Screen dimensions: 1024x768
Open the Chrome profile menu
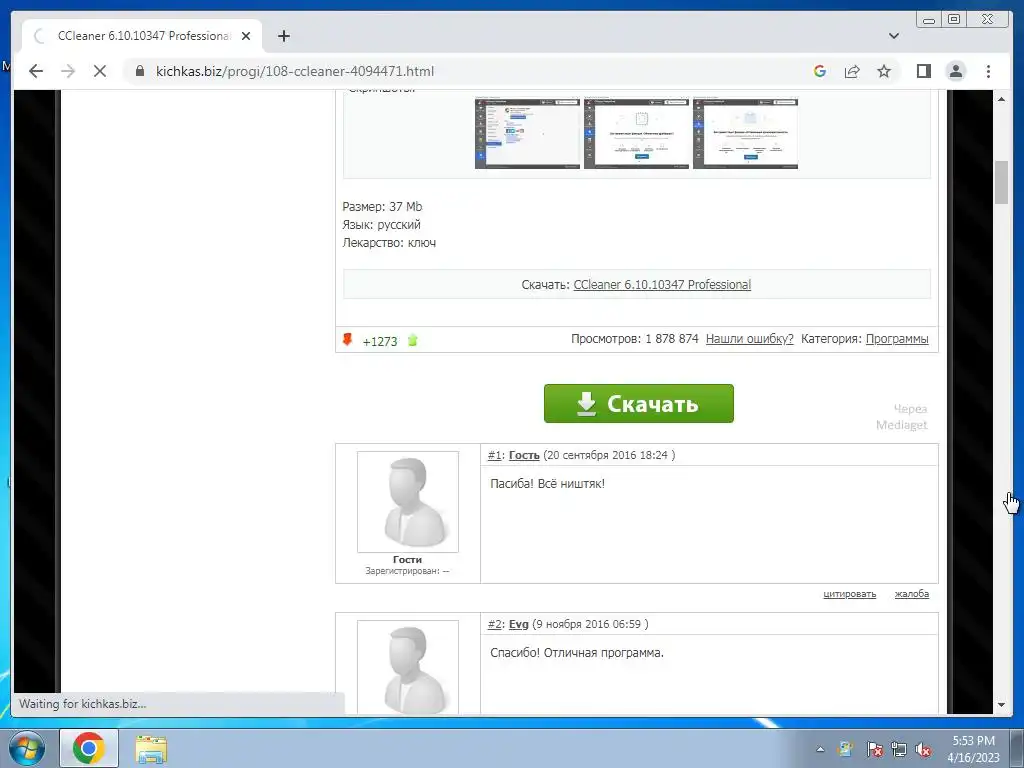click(x=955, y=71)
